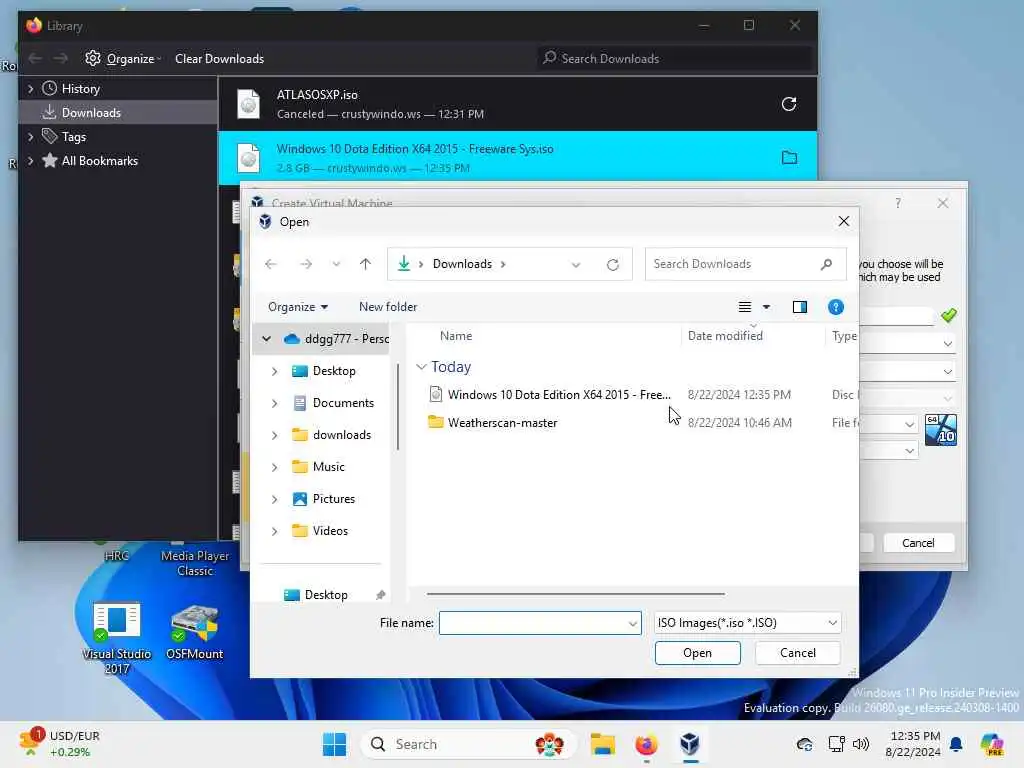The width and height of the screenshot is (1024, 768).
Task: Refresh the Downloads folder view
Action: (613, 264)
